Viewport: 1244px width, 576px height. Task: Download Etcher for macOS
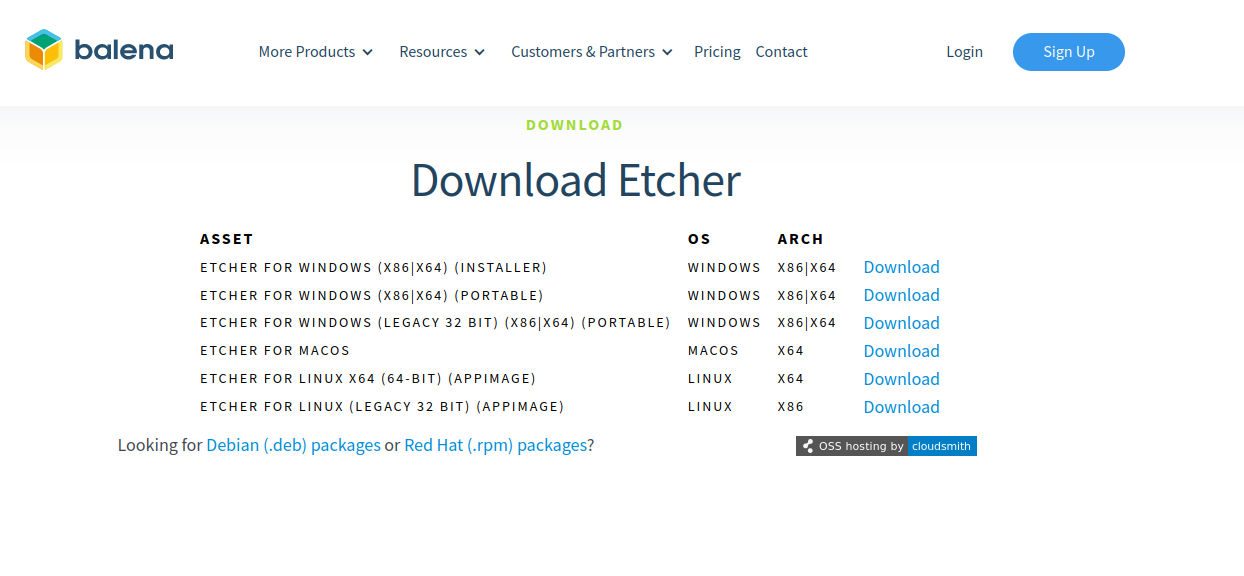901,351
